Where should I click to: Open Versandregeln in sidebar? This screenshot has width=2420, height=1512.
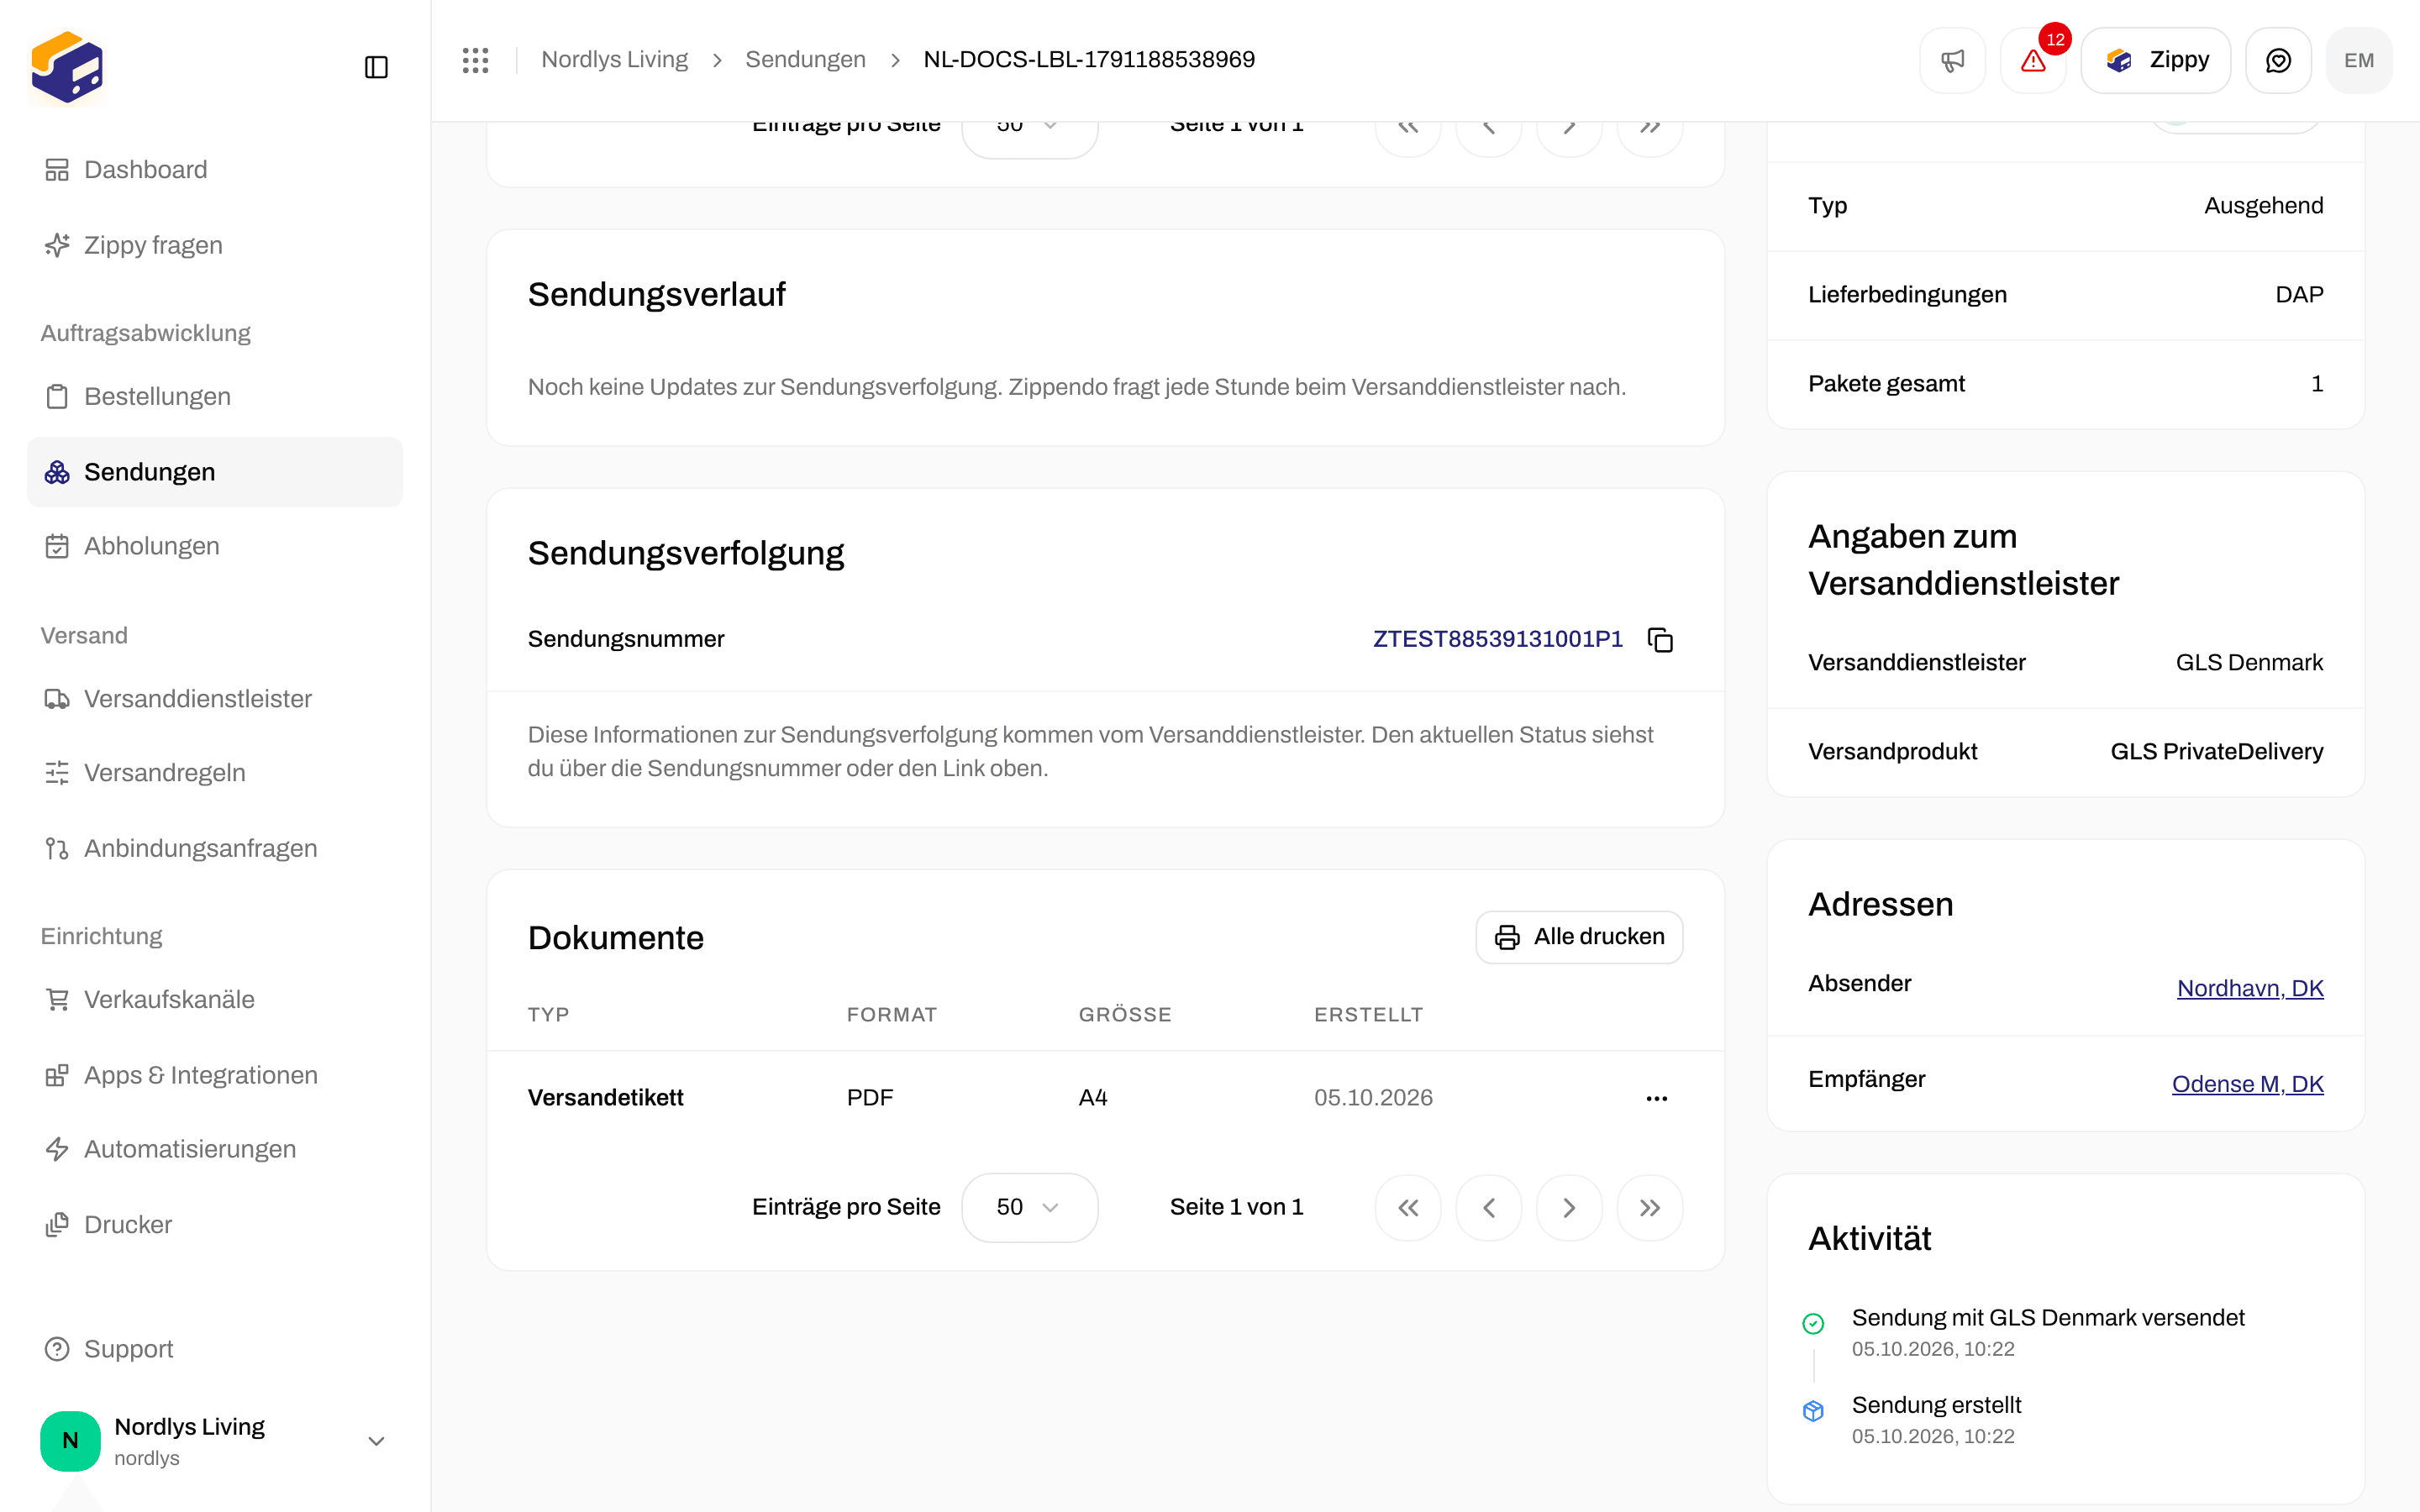tap(215, 773)
